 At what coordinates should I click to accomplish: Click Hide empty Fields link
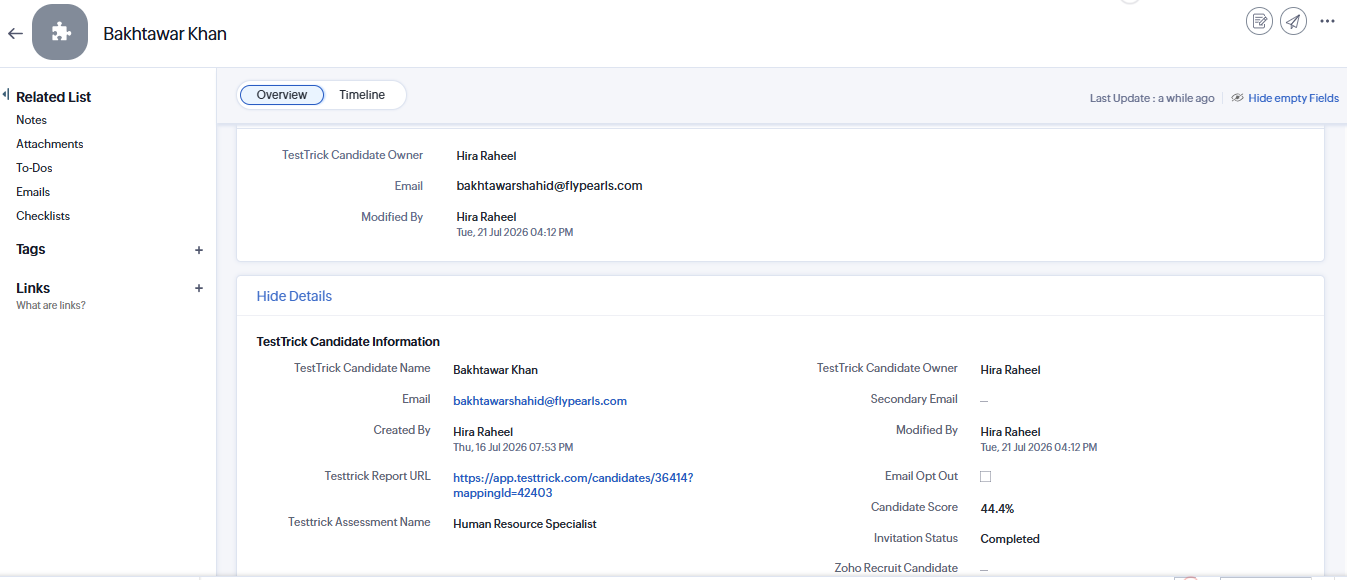[x=1293, y=98]
